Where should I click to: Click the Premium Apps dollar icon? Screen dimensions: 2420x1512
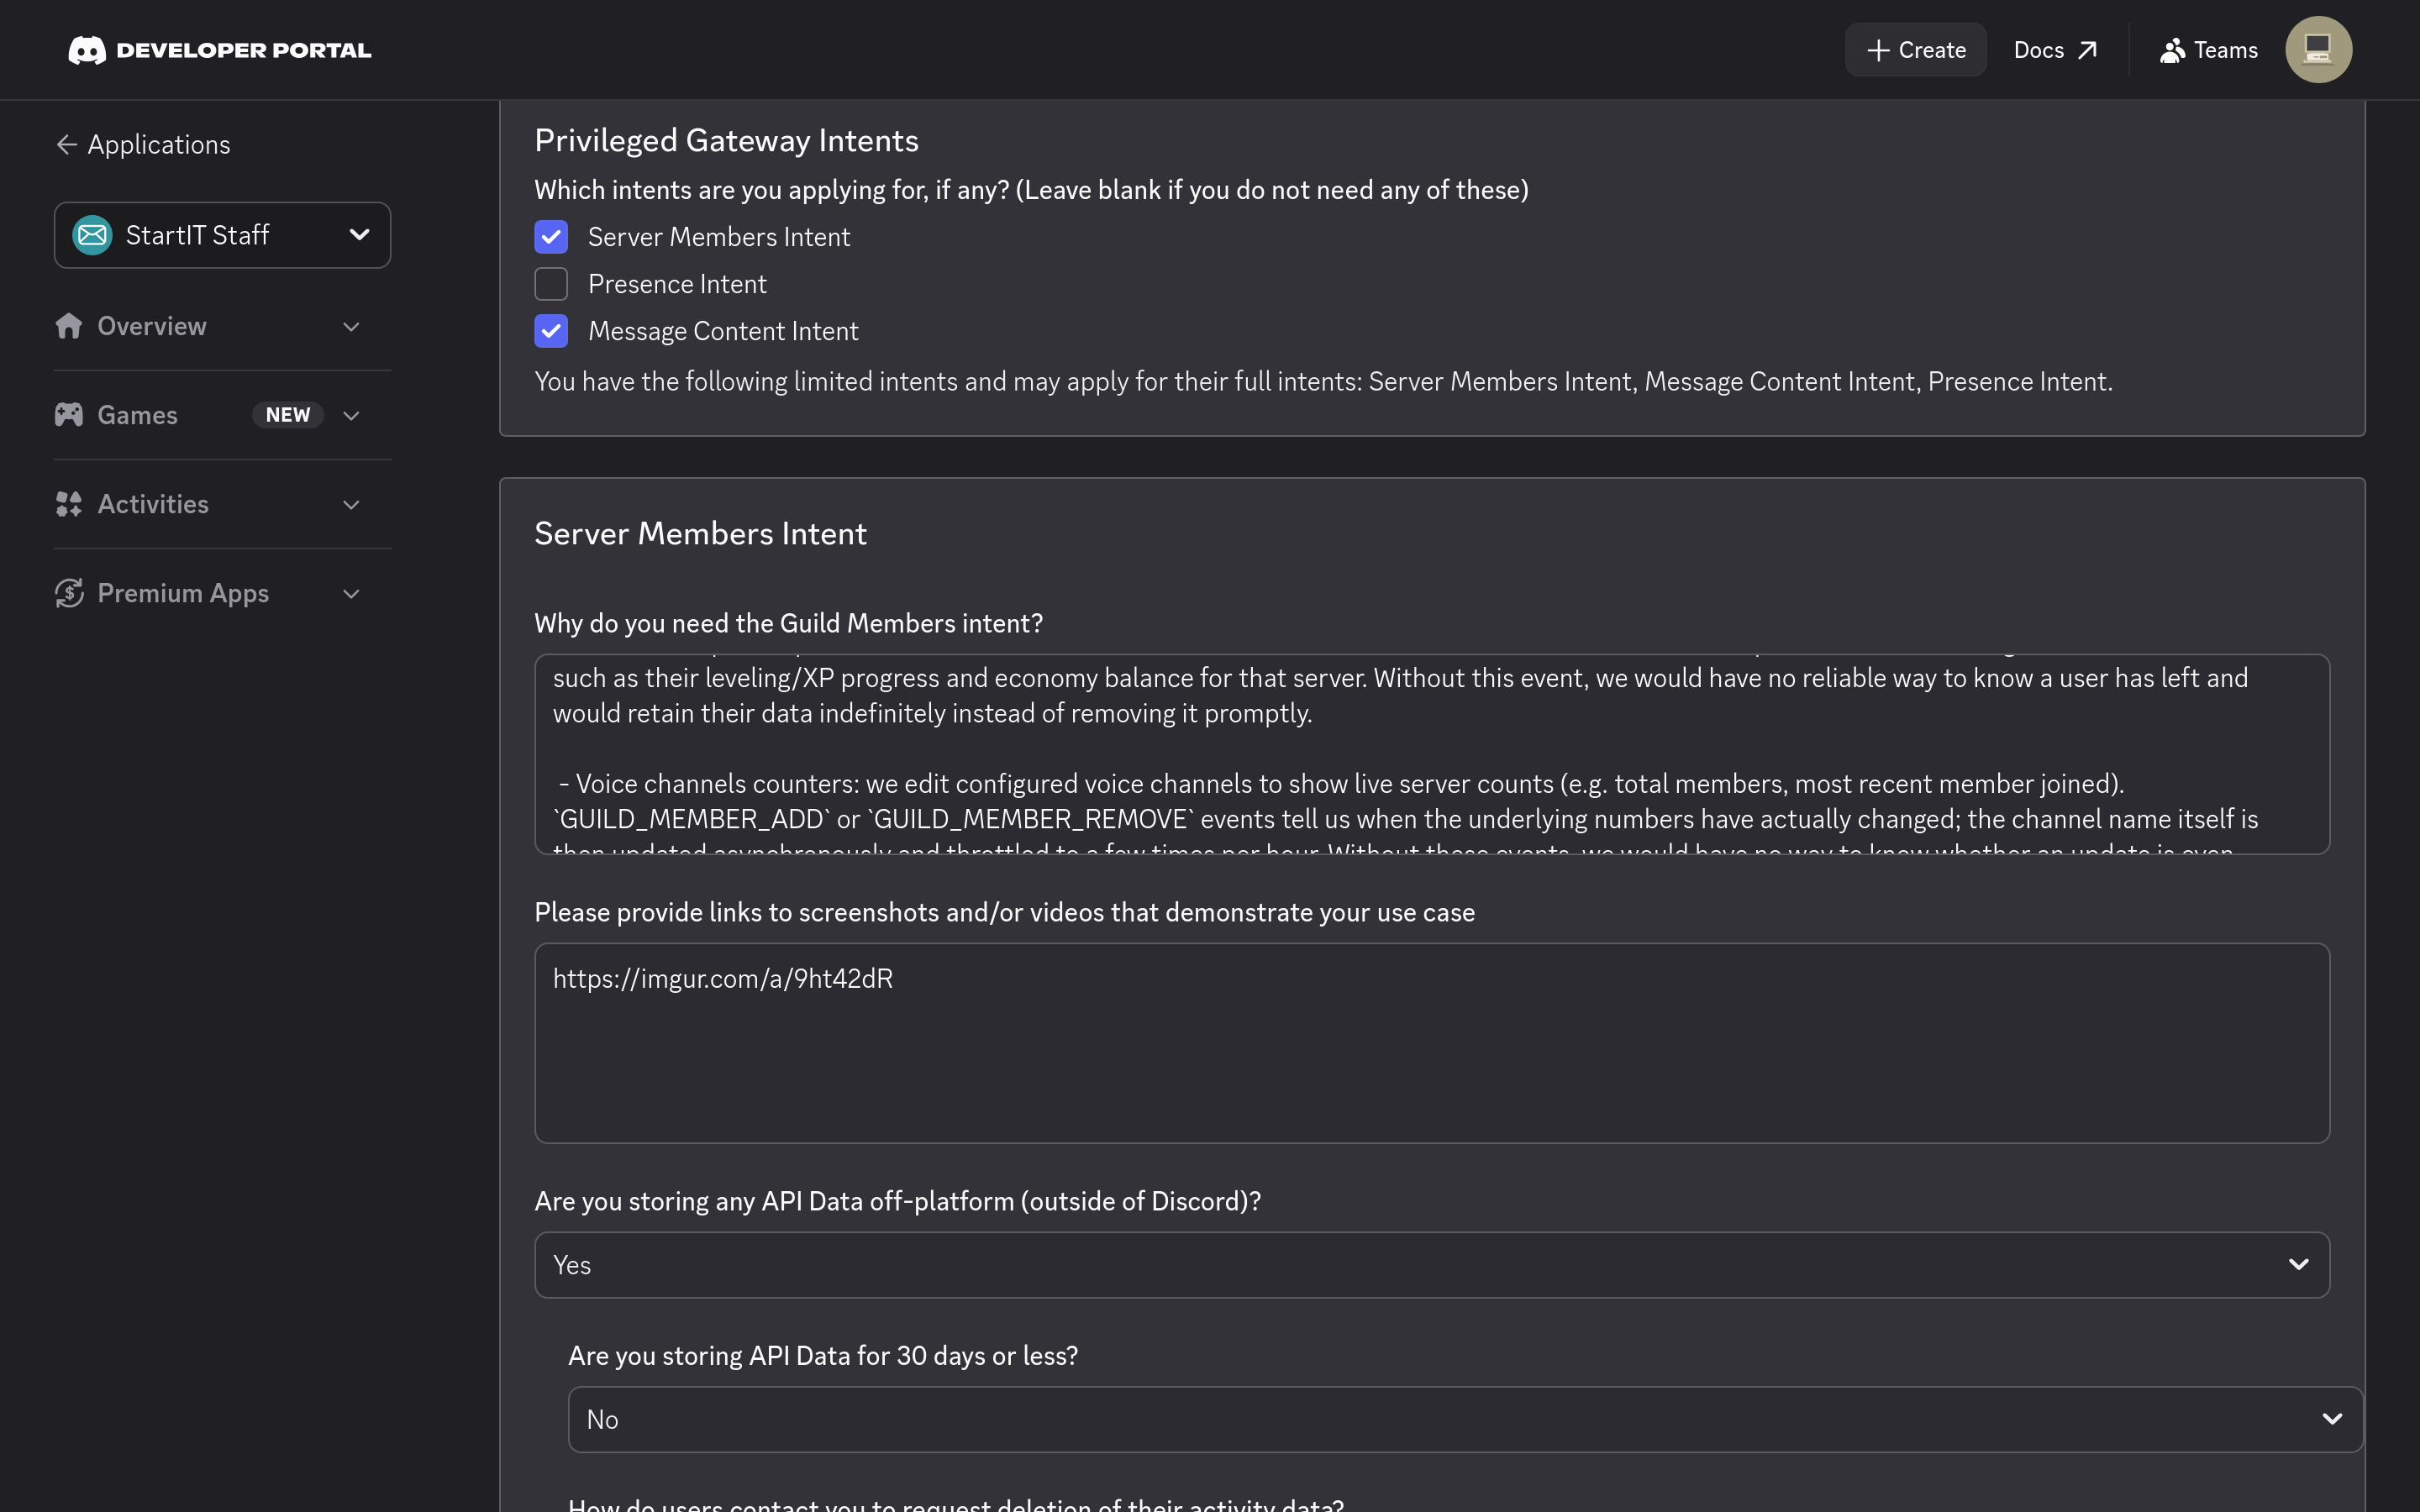pyautogui.click(x=69, y=593)
